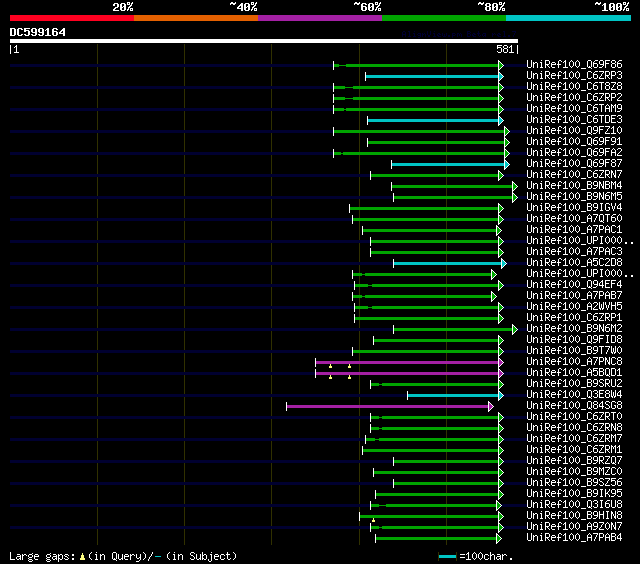Click the cyan alignment bar for UniRef100_C6ZRP3
This screenshot has width=640, height=564.
point(432,76)
